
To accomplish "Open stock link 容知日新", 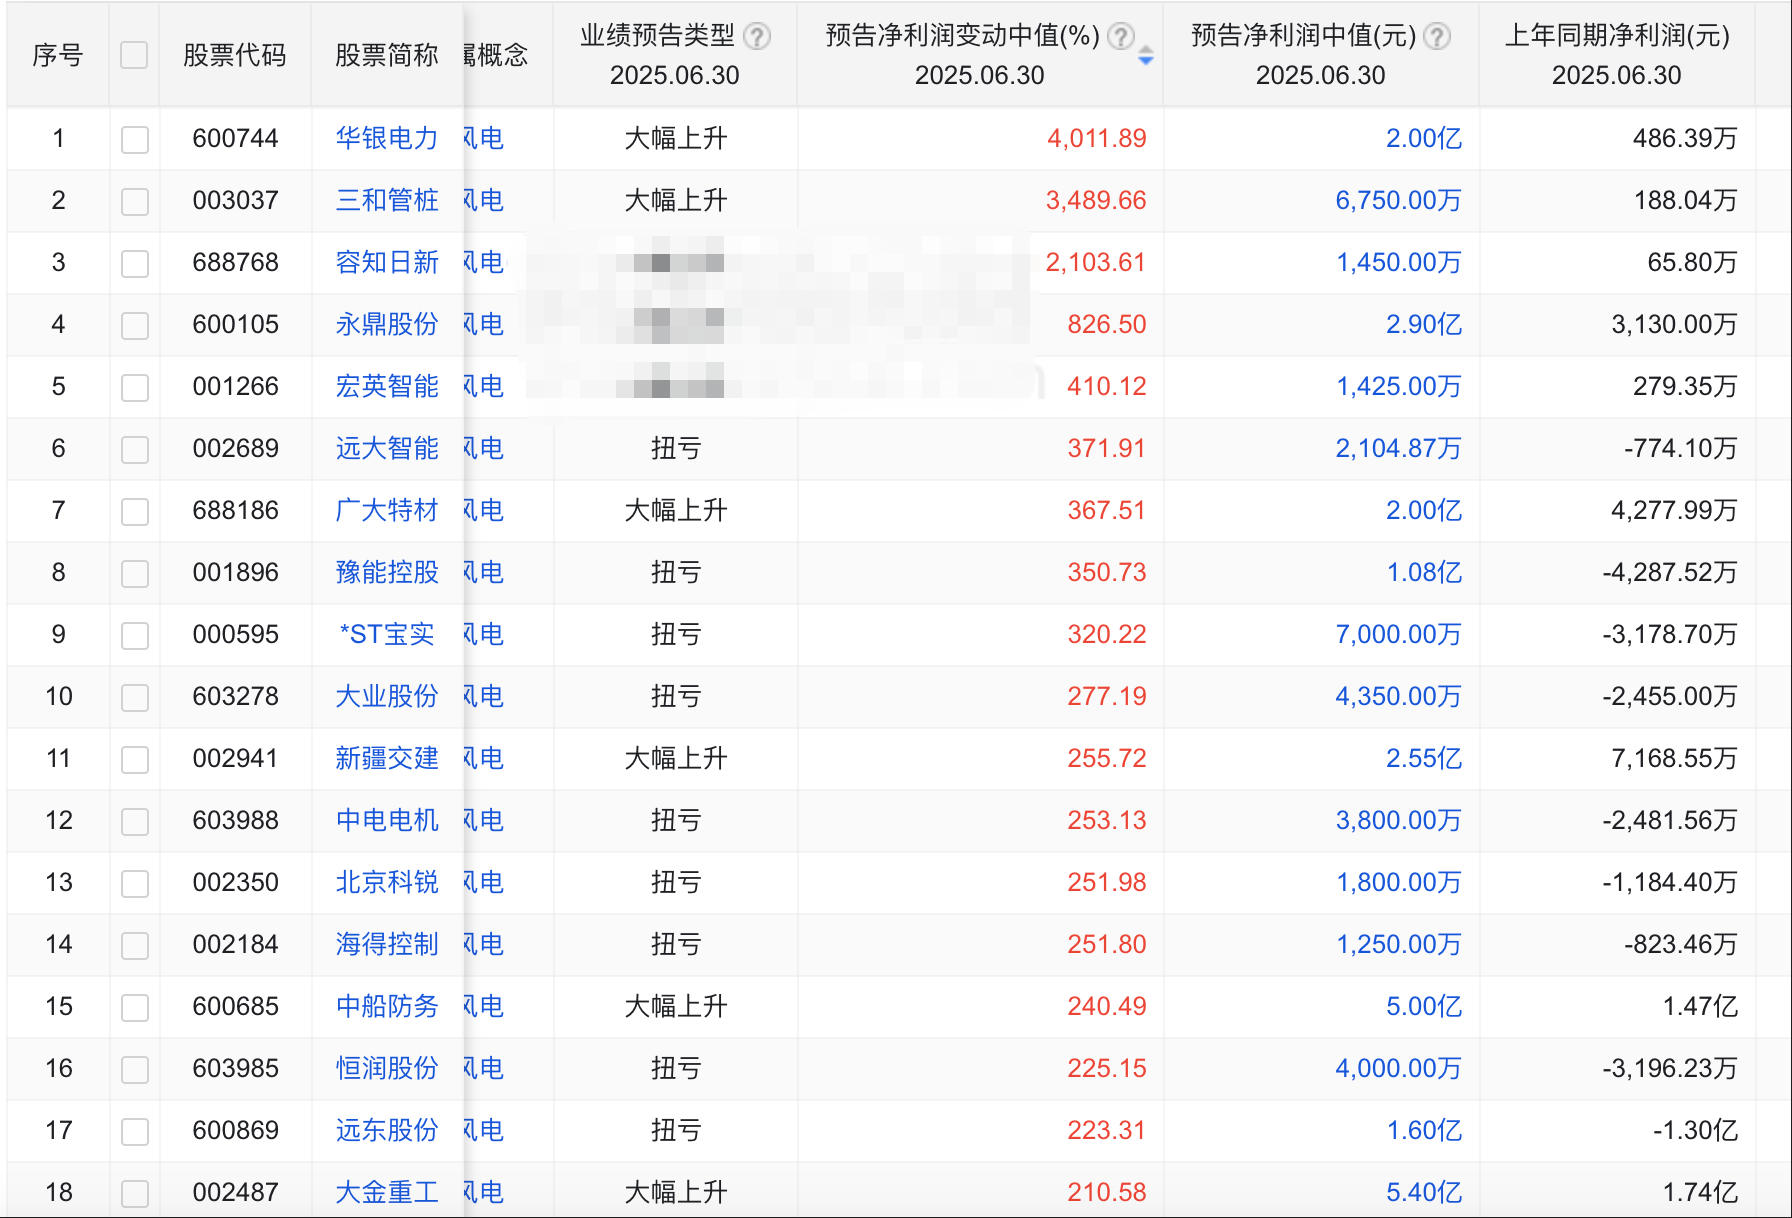I will tap(387, 262).
